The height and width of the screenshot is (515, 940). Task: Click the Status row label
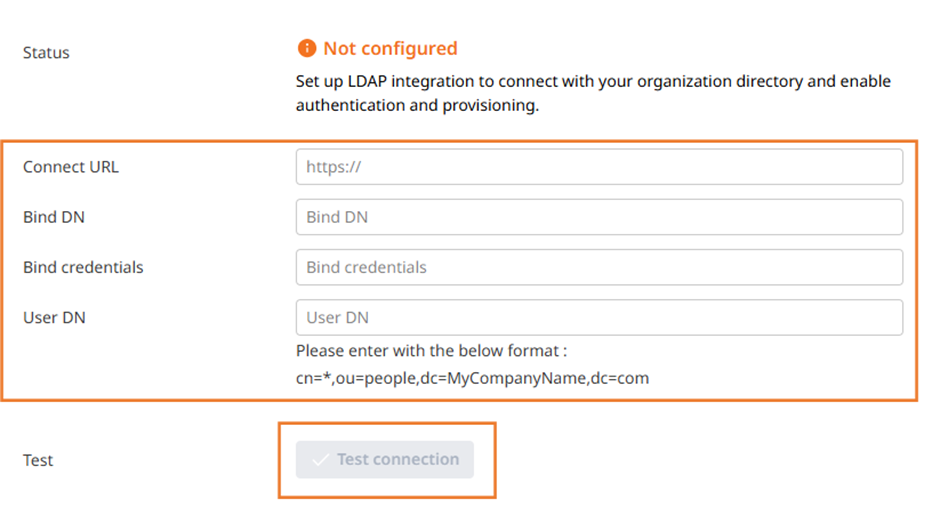tap(46, 53)
